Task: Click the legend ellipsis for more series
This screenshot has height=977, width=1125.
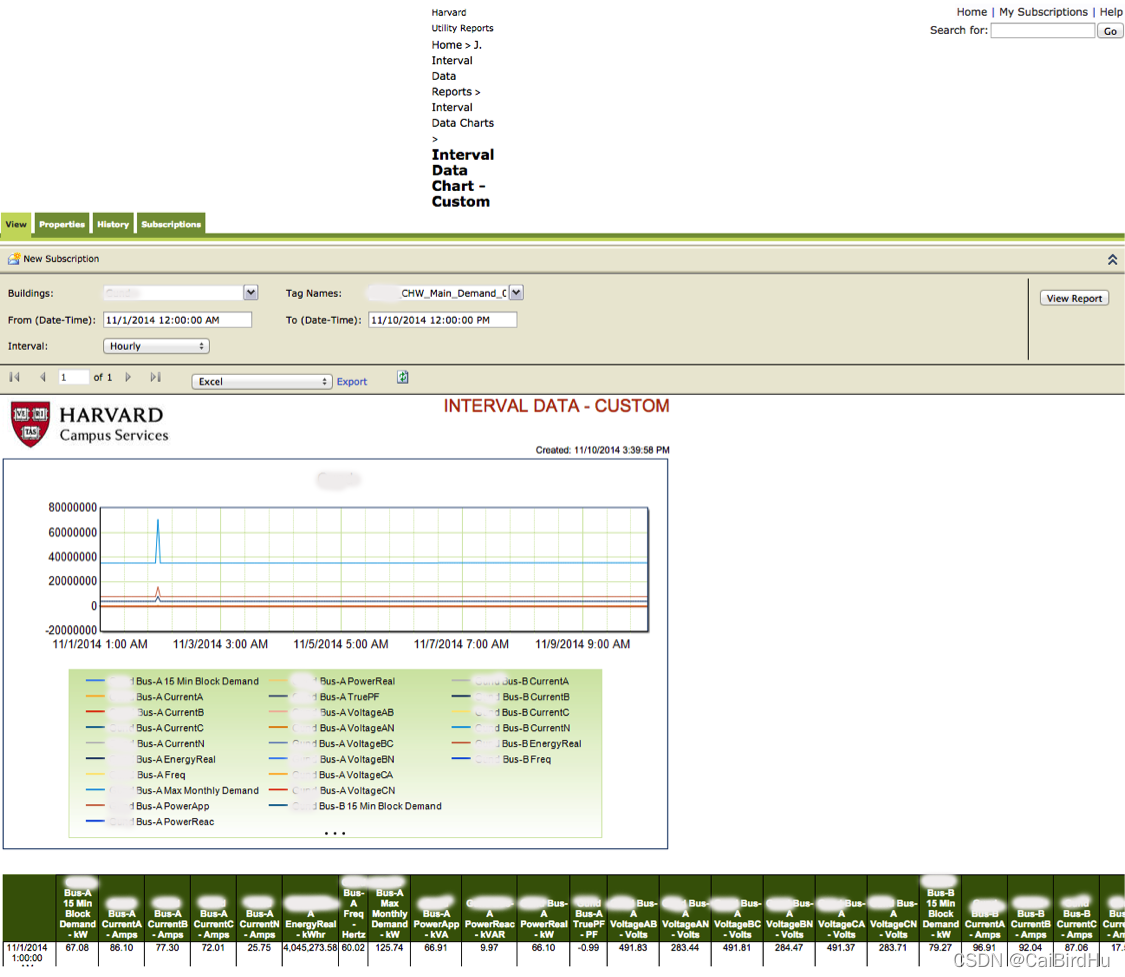Action: [x=335, y=834]
